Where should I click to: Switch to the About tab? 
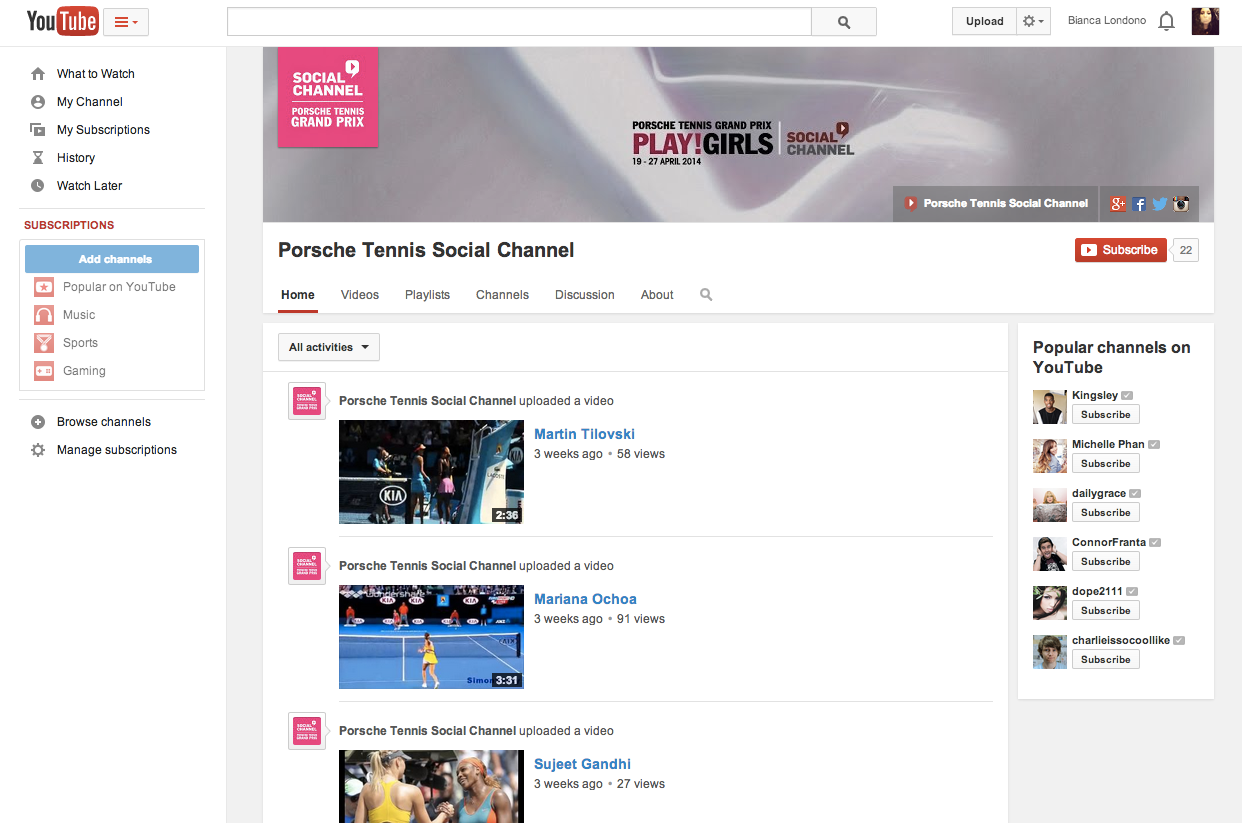pyautogui.click(x=657, y=295)
